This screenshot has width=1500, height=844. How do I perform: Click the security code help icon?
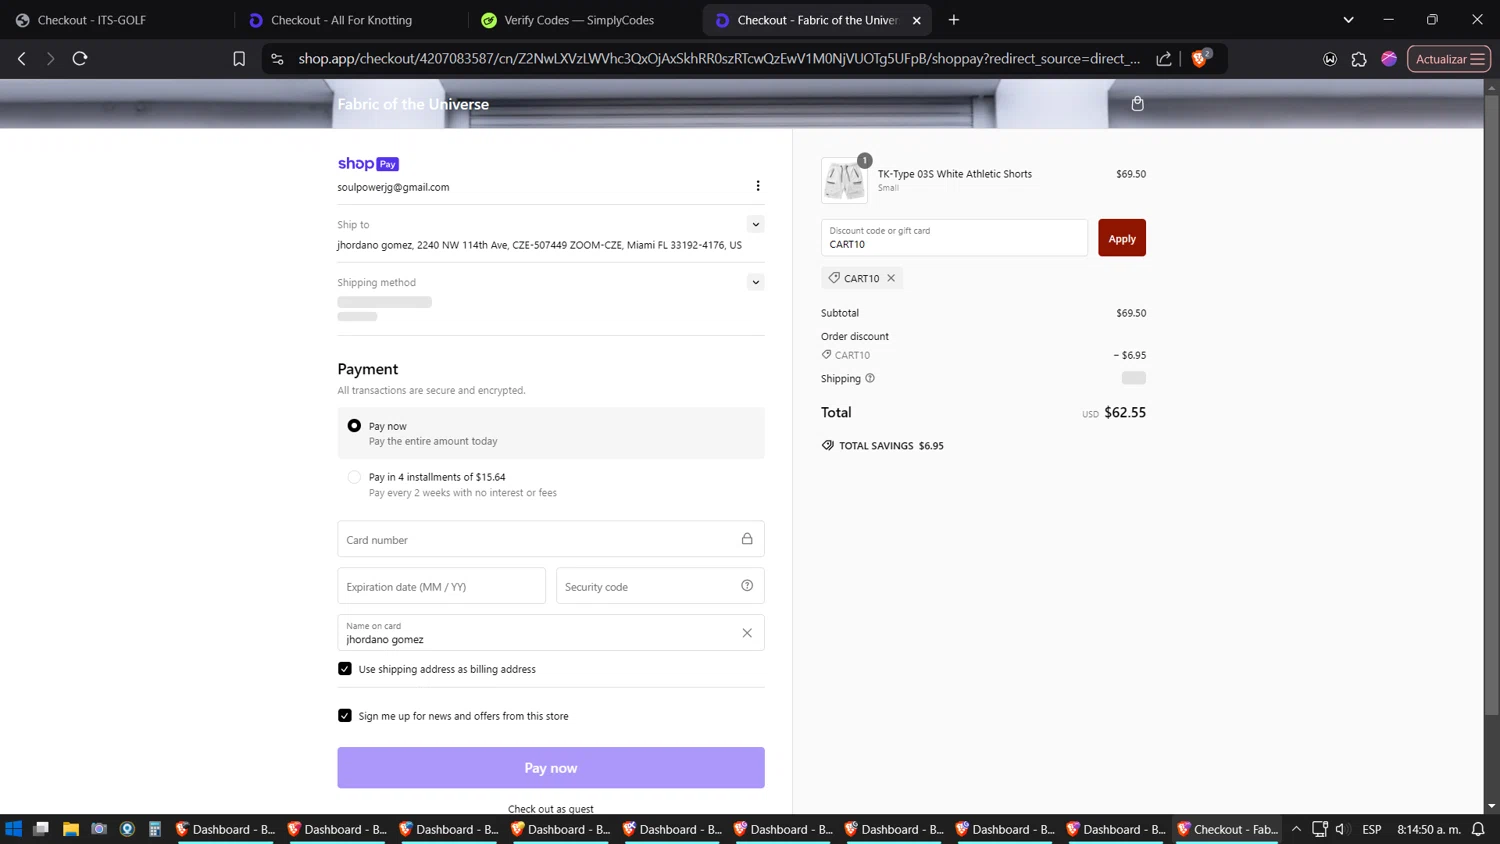(747, 586)
